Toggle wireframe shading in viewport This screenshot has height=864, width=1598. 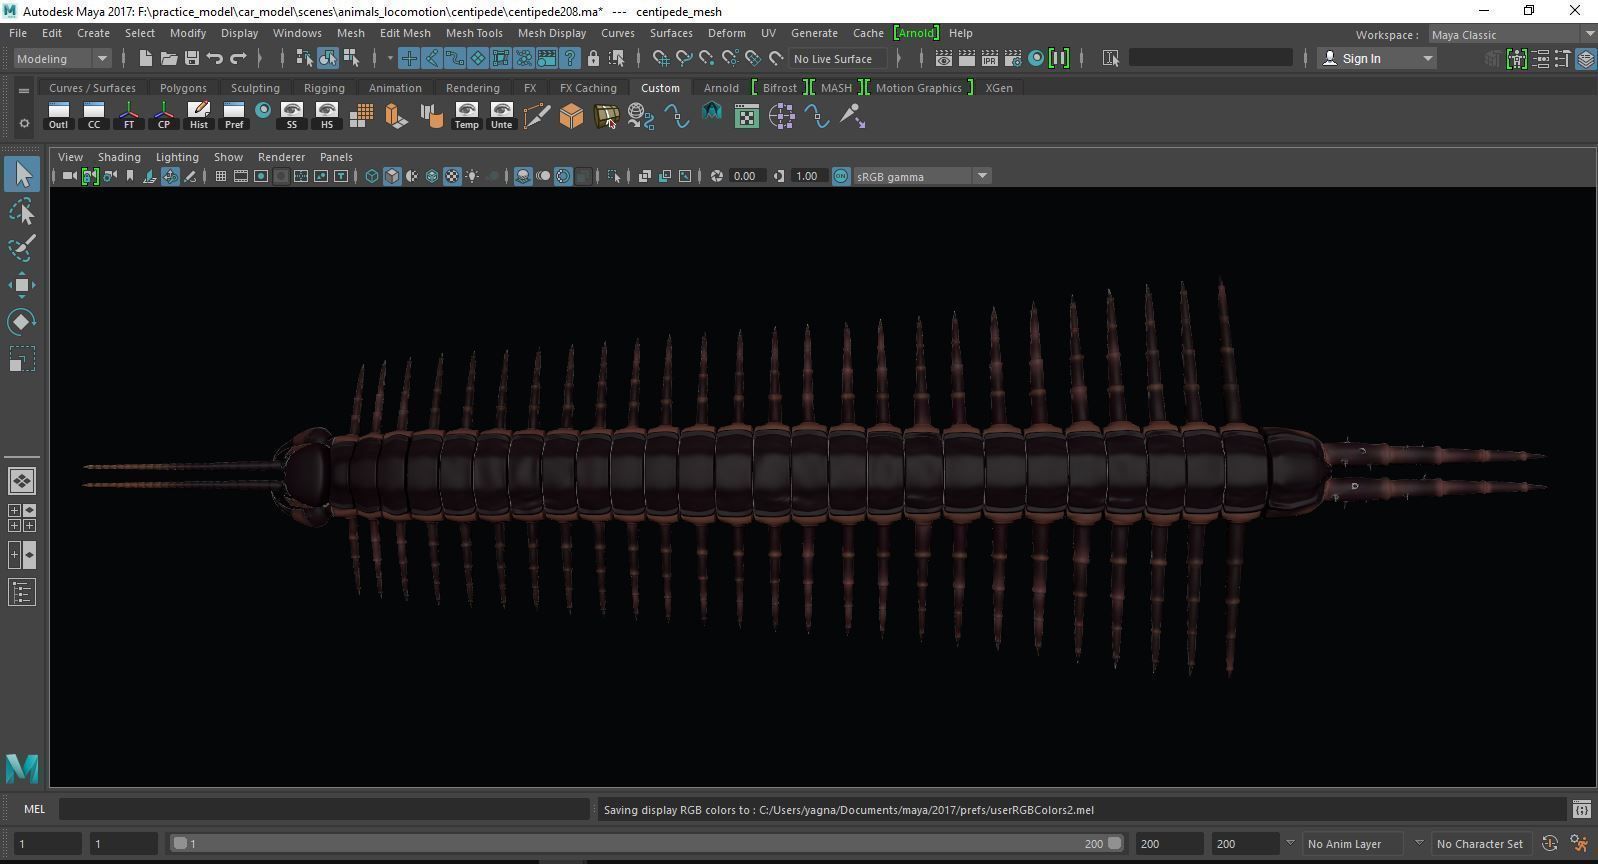372,176
